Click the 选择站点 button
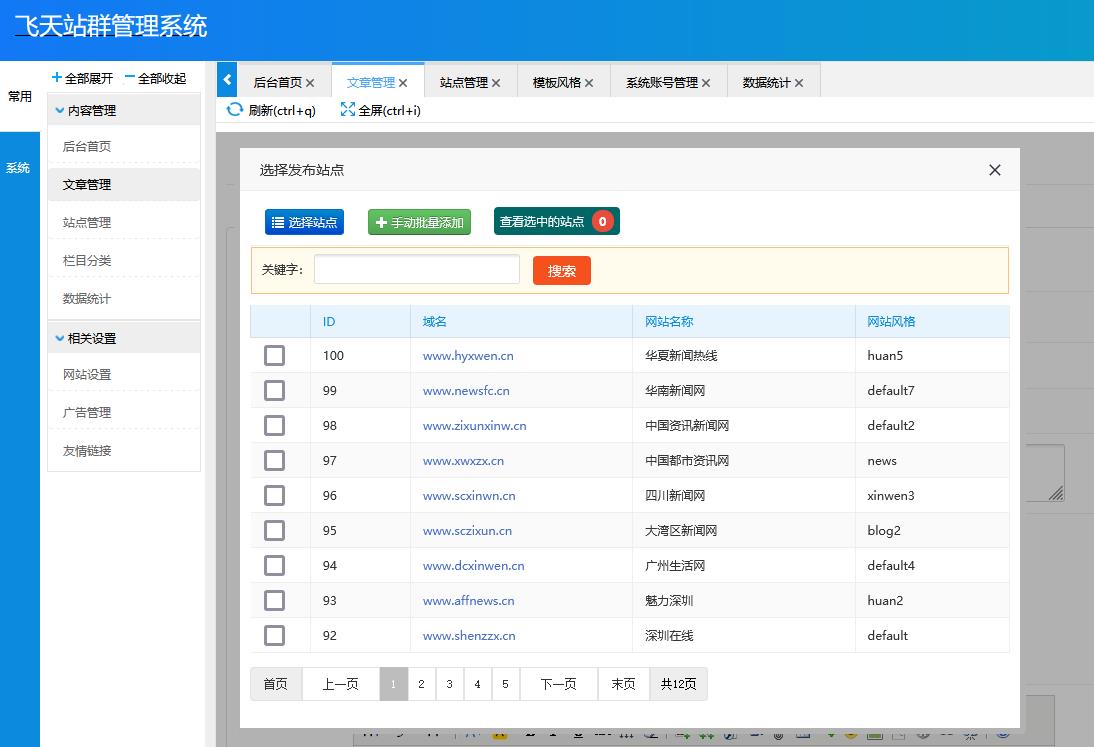The image size is (1094, 747). [x=304, y=222]
